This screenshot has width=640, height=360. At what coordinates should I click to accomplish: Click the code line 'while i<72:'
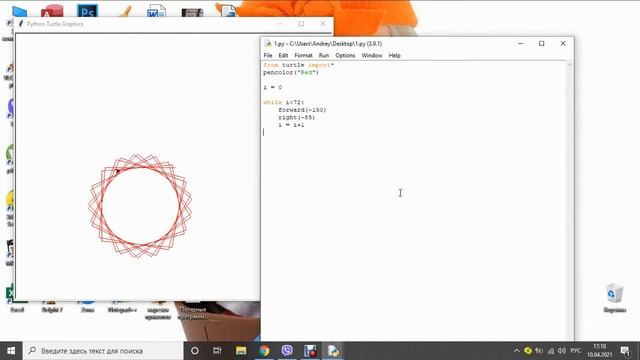pyautogui.click(x=283, y=102)
